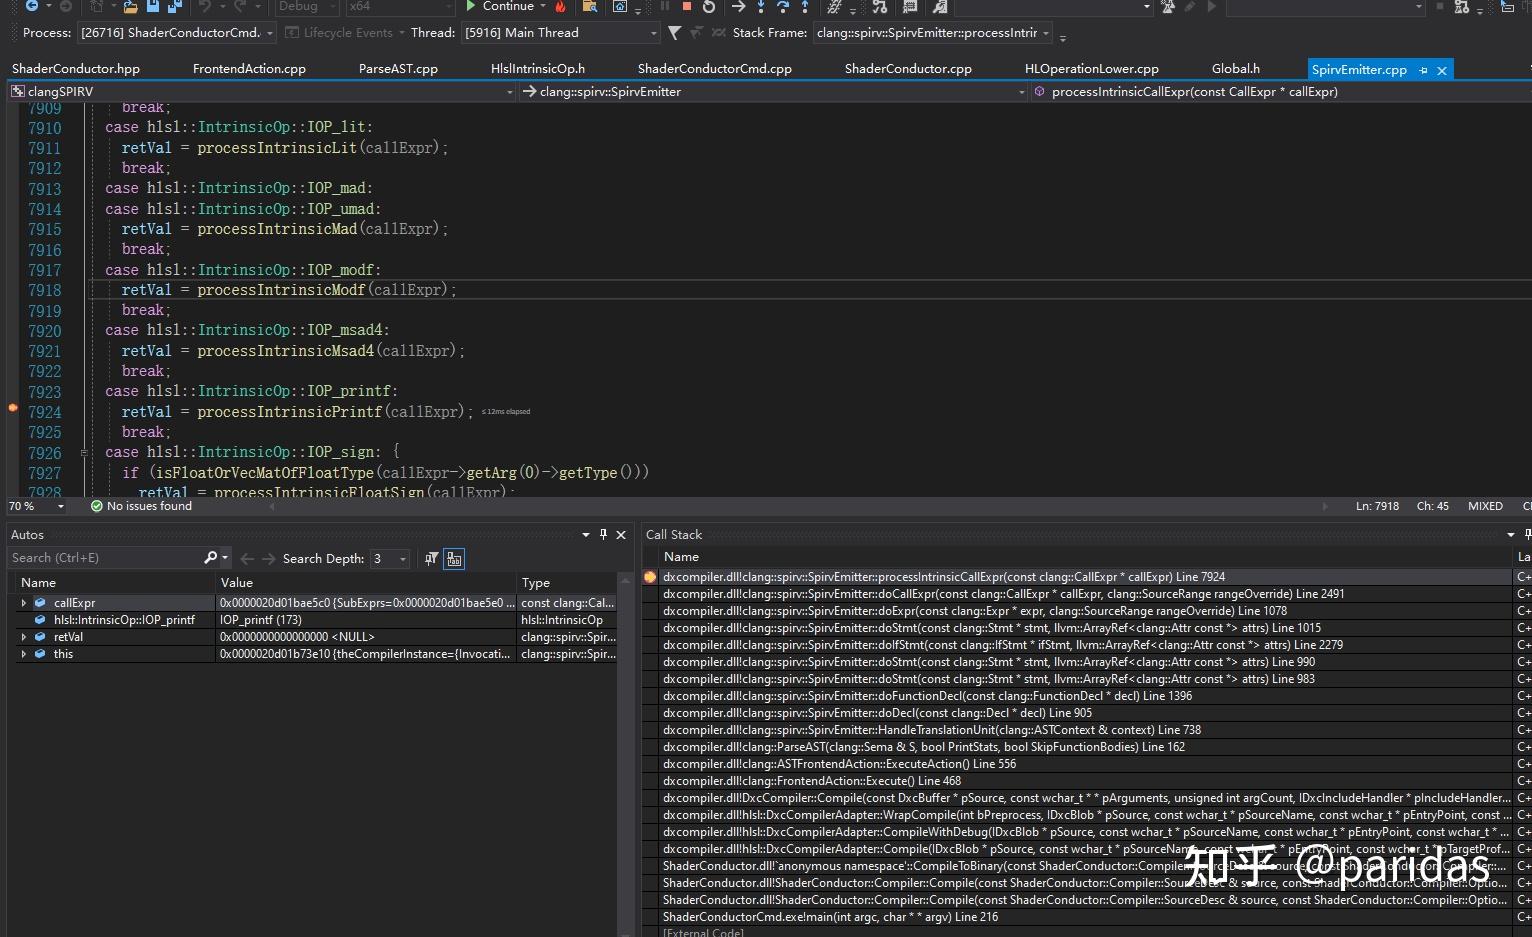Open the editor zoom level dropdown
The height and width of the screenshot is (937, 1532).
[61, 507]
